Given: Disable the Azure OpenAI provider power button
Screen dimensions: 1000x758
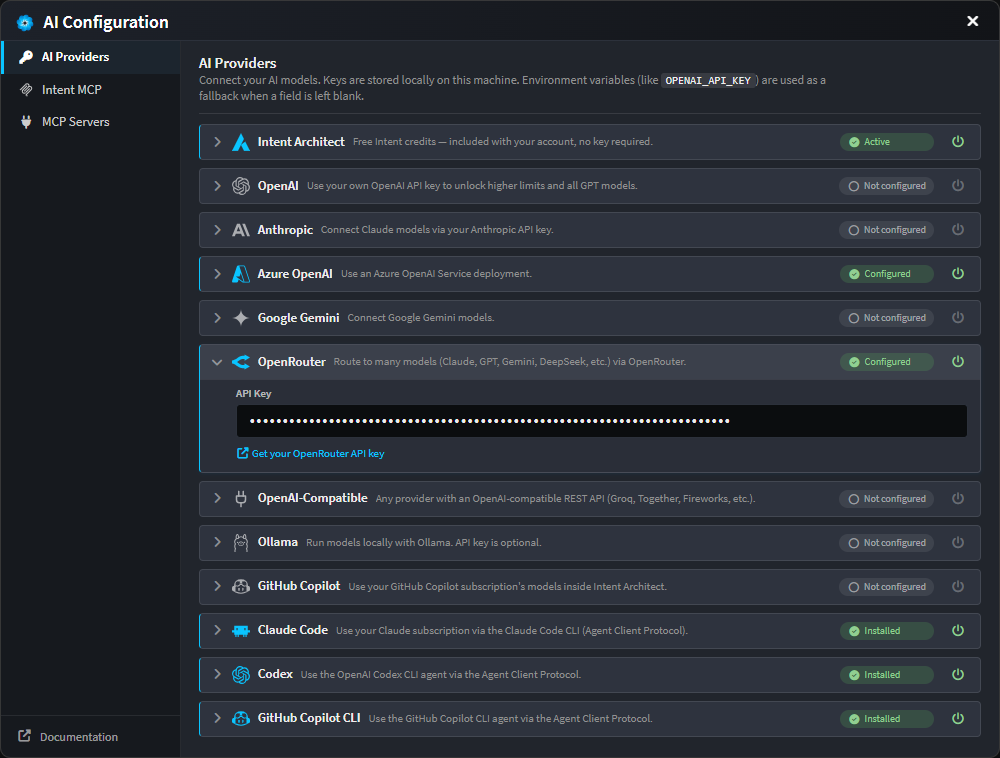Looking at the screenshot, I should [x=958, y=273].
